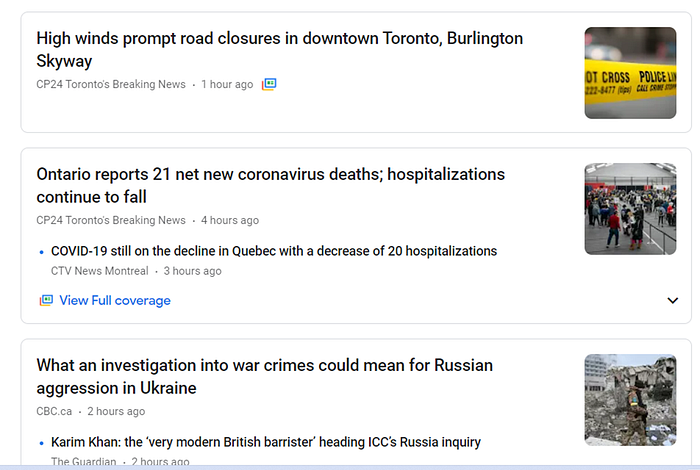The image size is (700, 470).
Task: Click '2 hours ago' timestamp beside CBC.ca
Action: [x=116, y=411]
